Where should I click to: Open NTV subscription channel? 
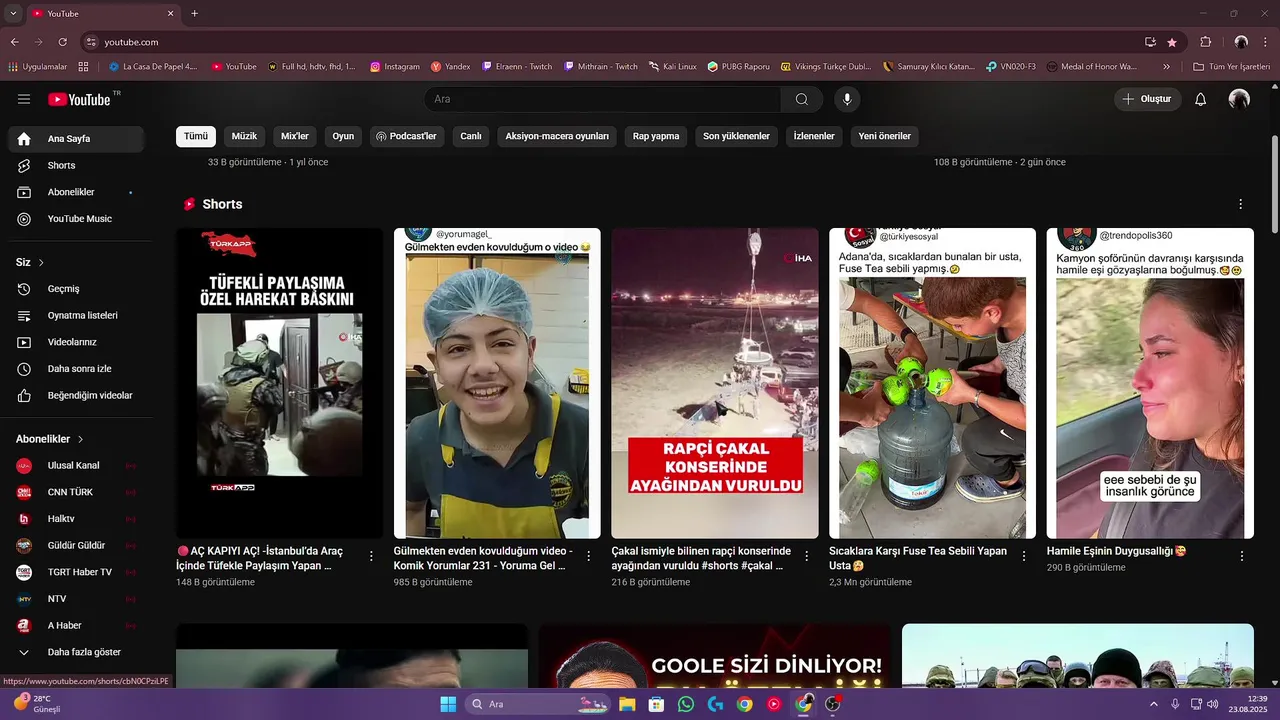(76, 599)
